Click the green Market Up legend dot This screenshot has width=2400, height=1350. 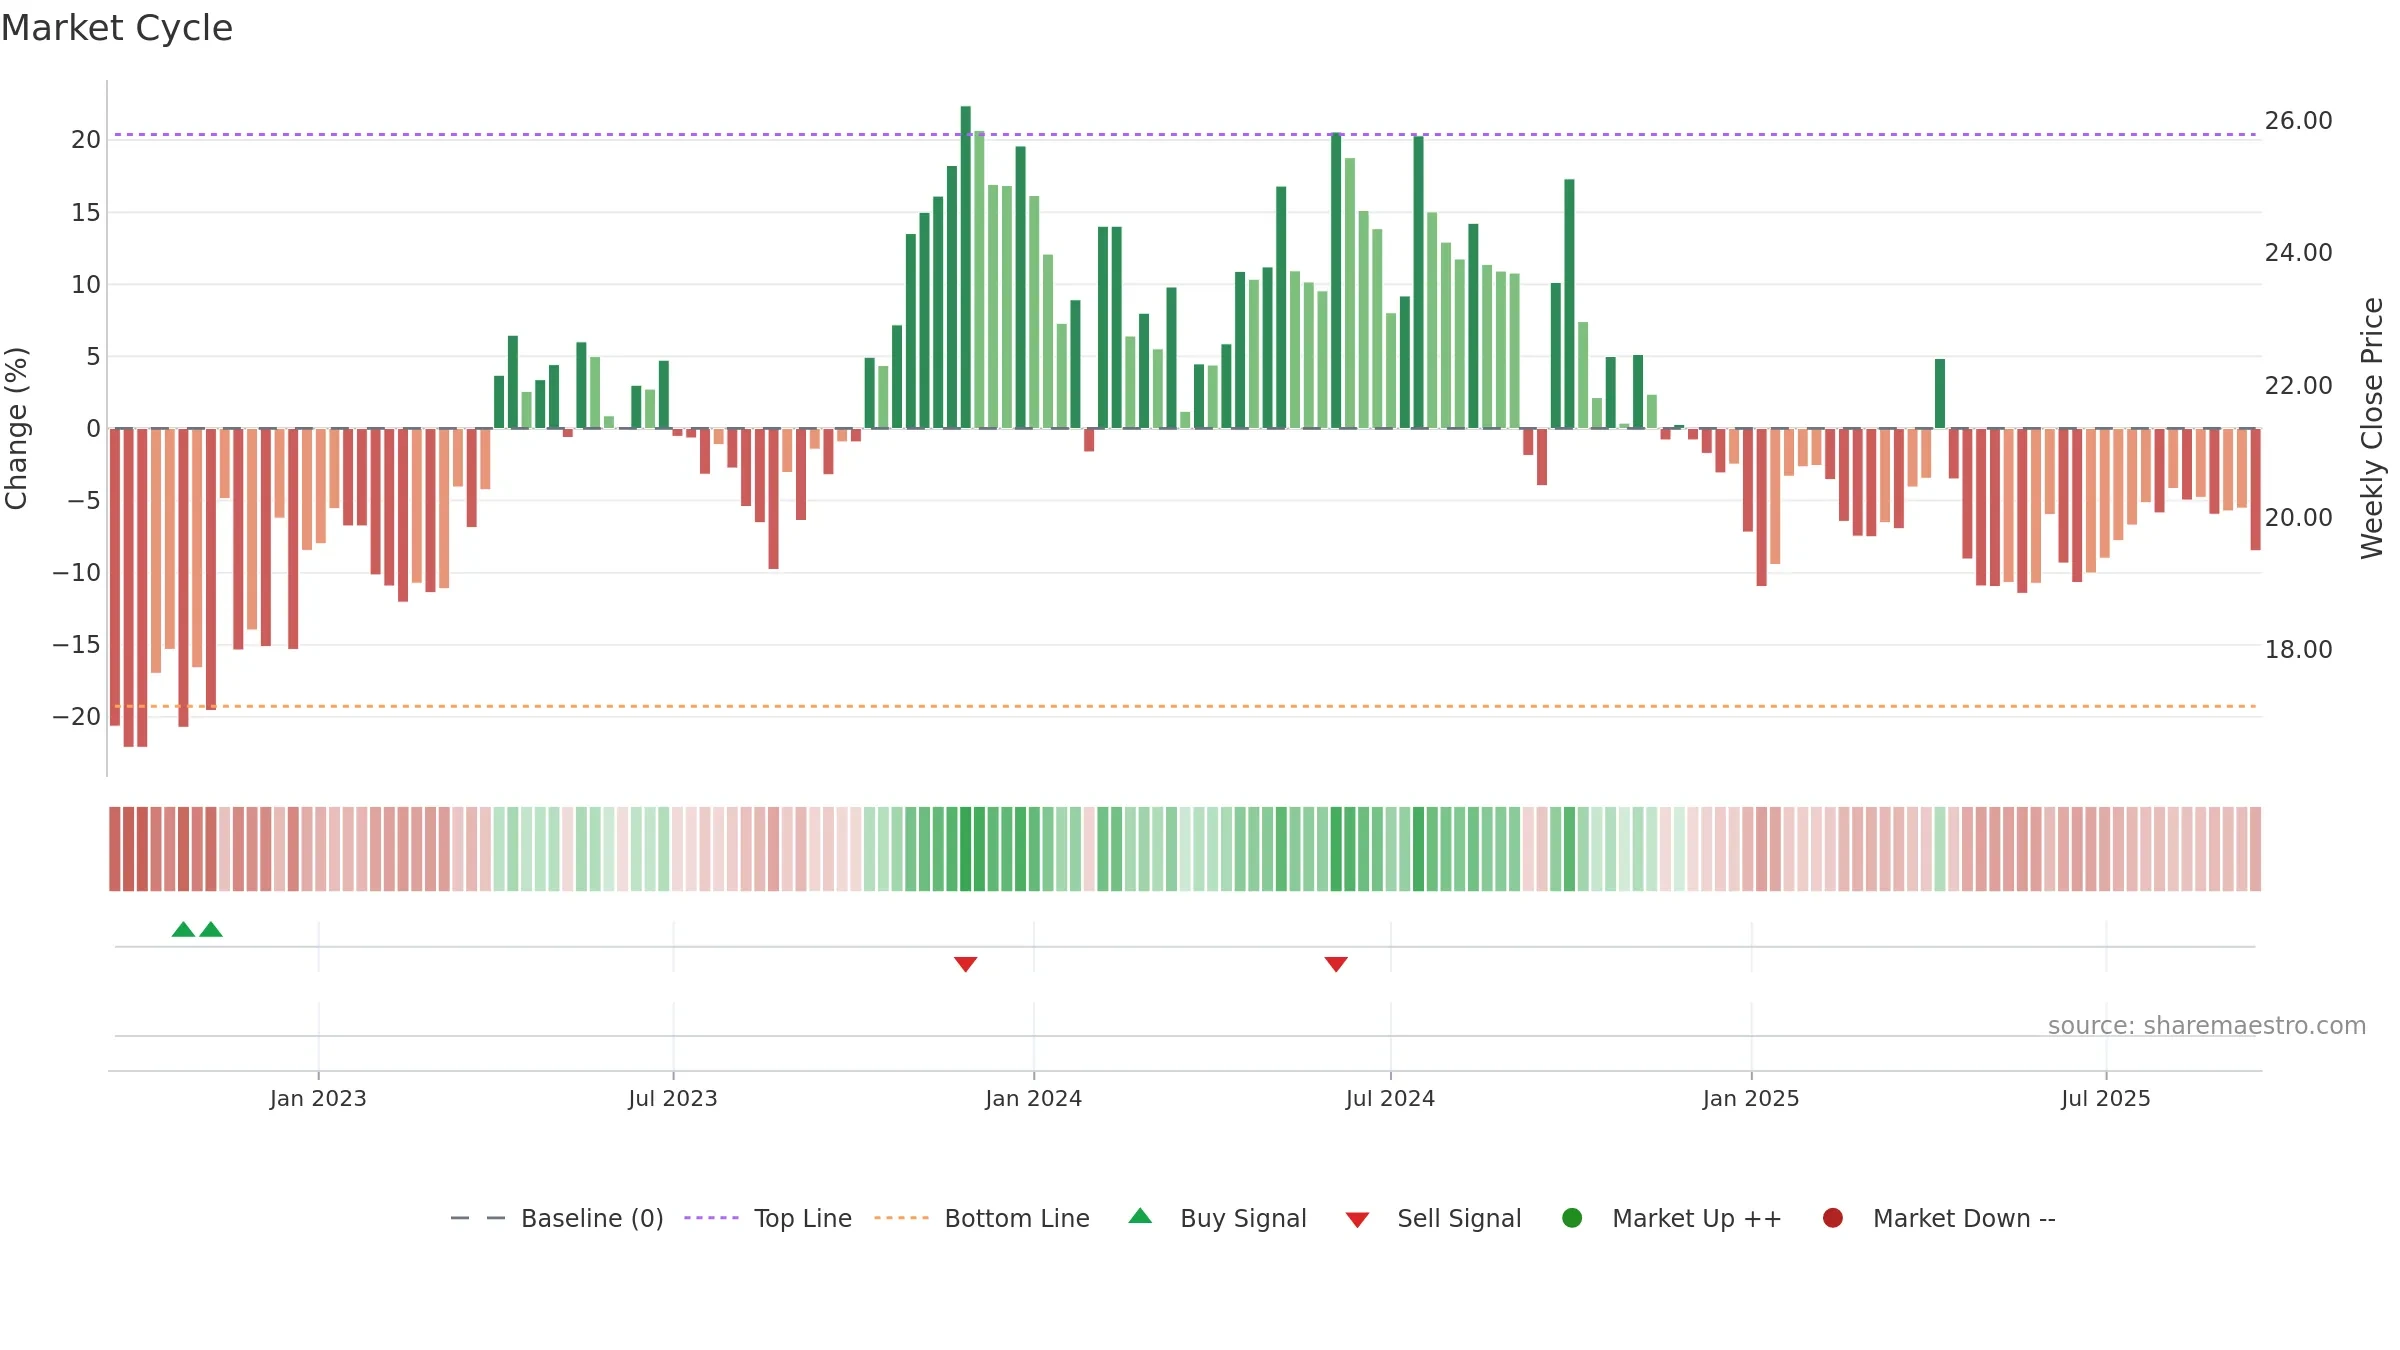[1572, 1218]
